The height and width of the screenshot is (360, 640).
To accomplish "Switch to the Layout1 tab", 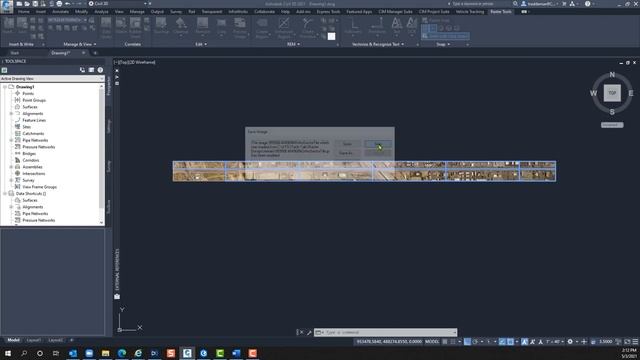I will 34,340.
